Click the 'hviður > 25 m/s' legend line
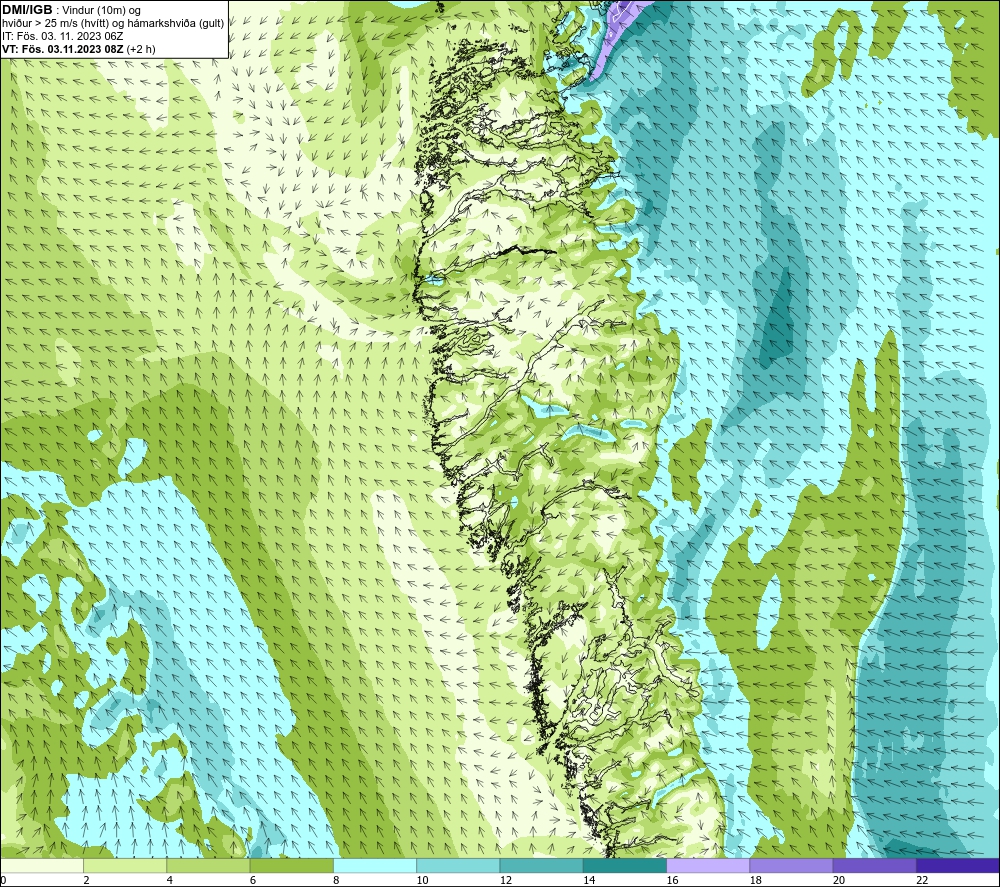Screen dimensions: 1000x887 tap(113, 24)
